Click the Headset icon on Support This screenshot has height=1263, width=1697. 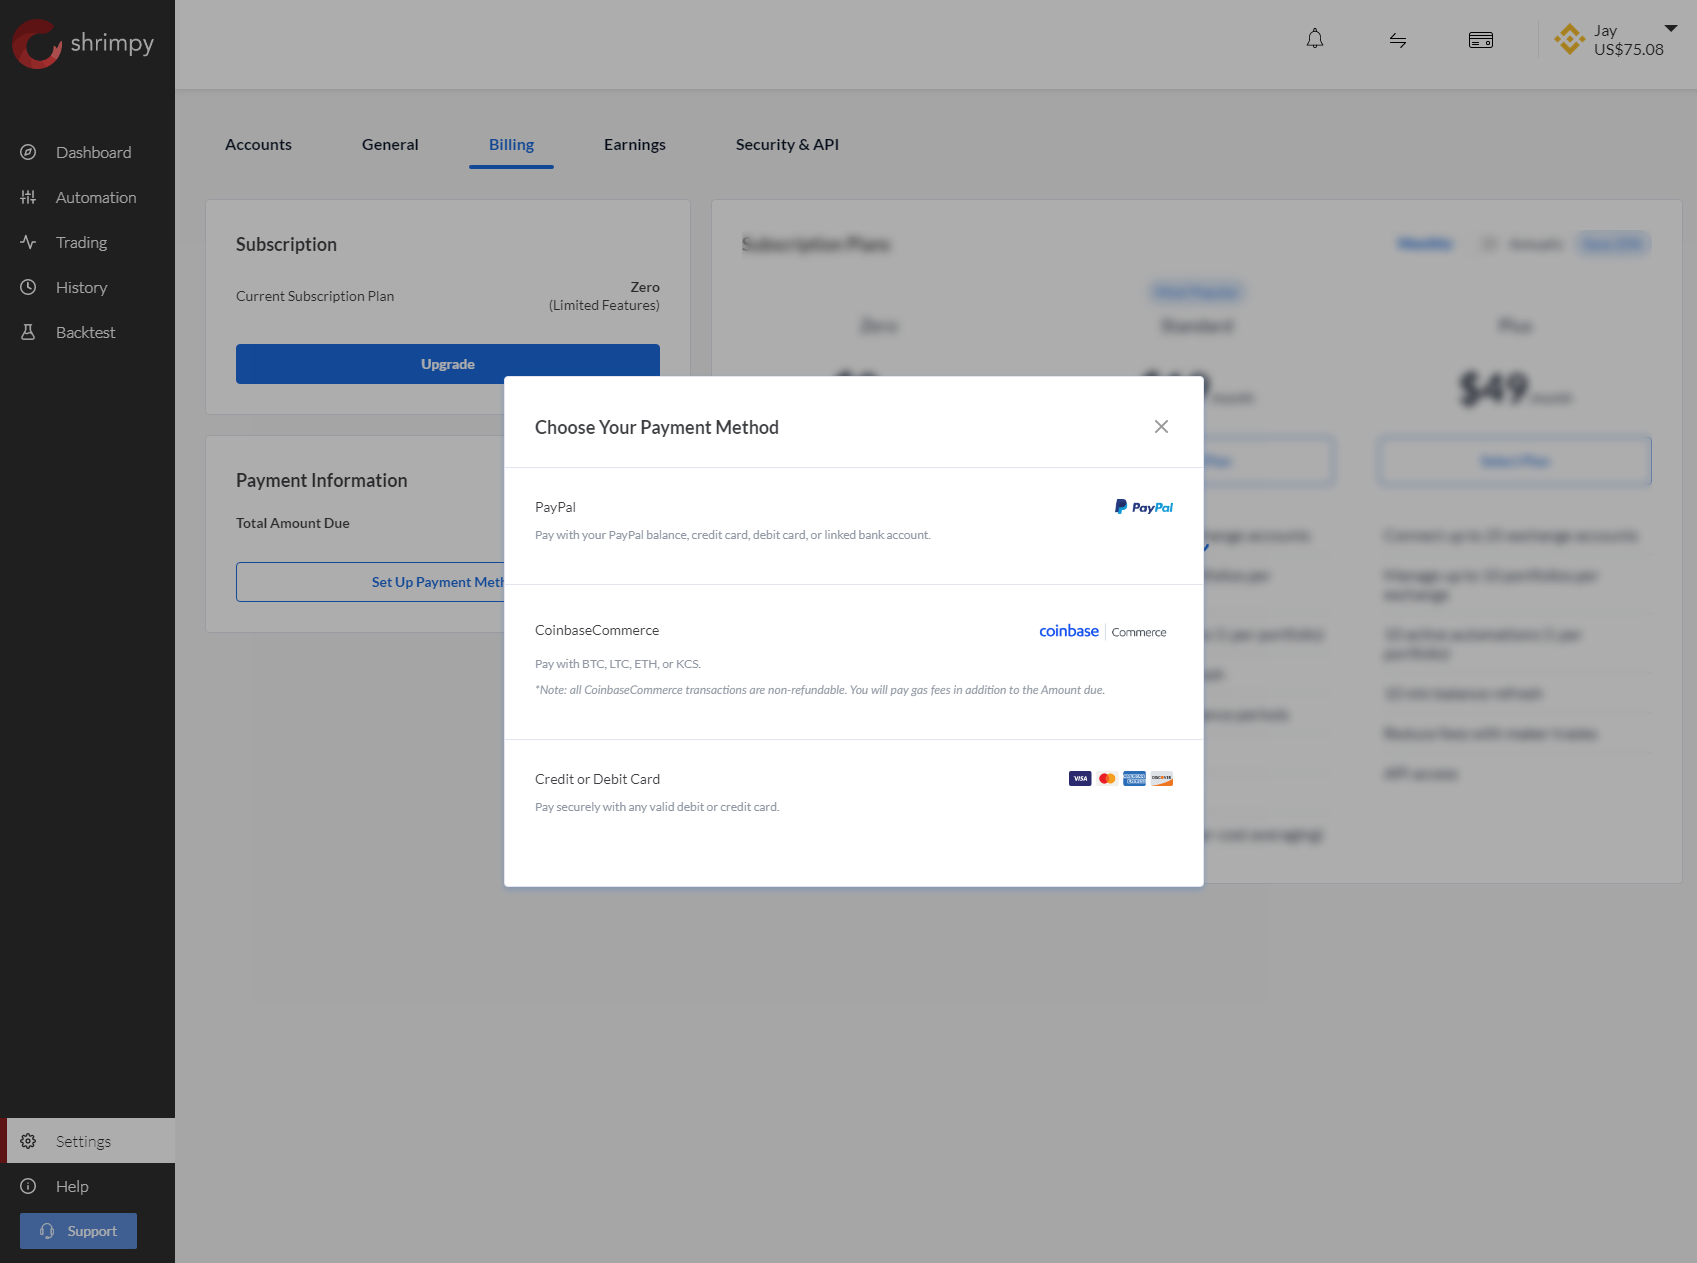47,1231
